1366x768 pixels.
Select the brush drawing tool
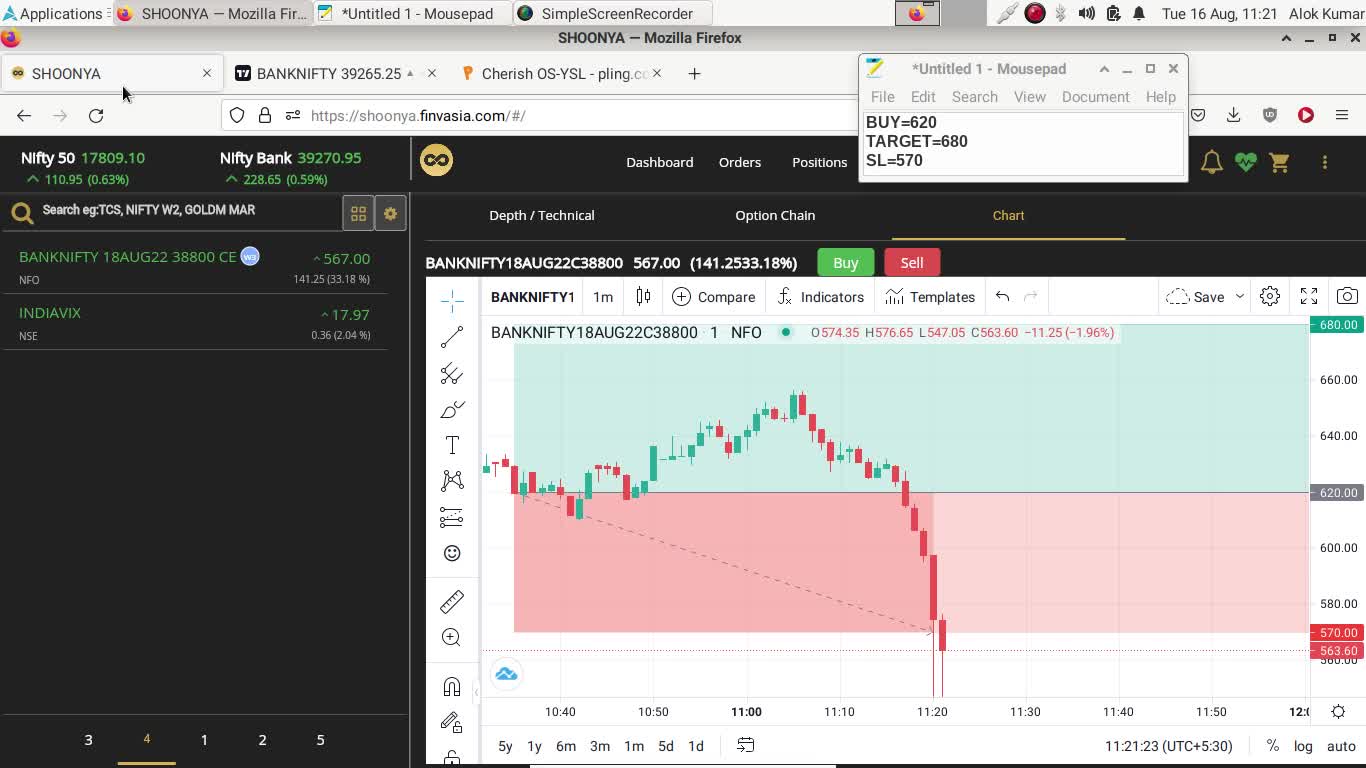(452, 410)
